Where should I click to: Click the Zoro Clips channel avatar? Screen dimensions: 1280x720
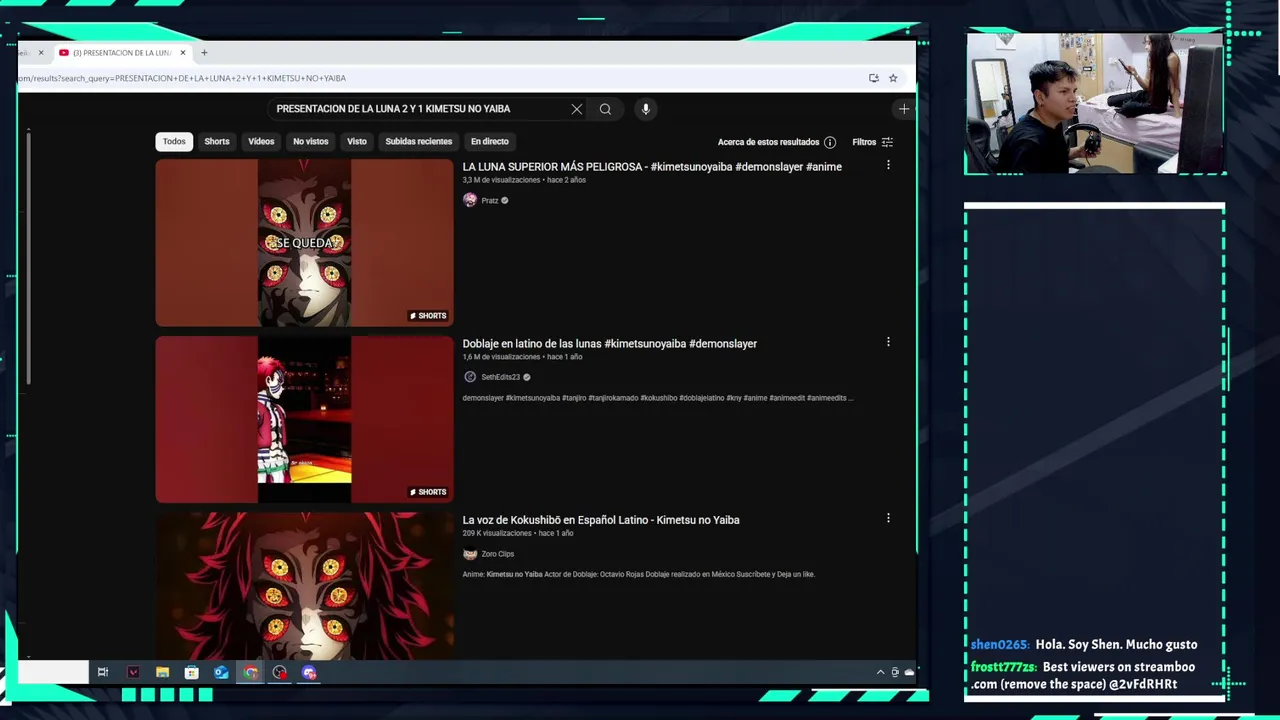click(x=470, y=554)
